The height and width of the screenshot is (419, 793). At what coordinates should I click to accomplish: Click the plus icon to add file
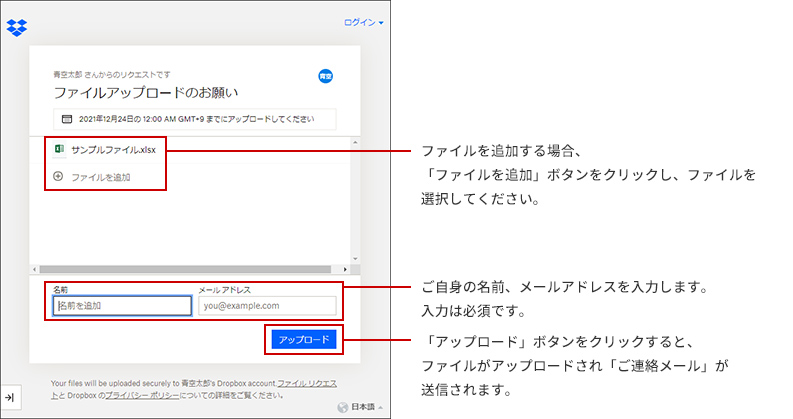[x=58, y=177]
